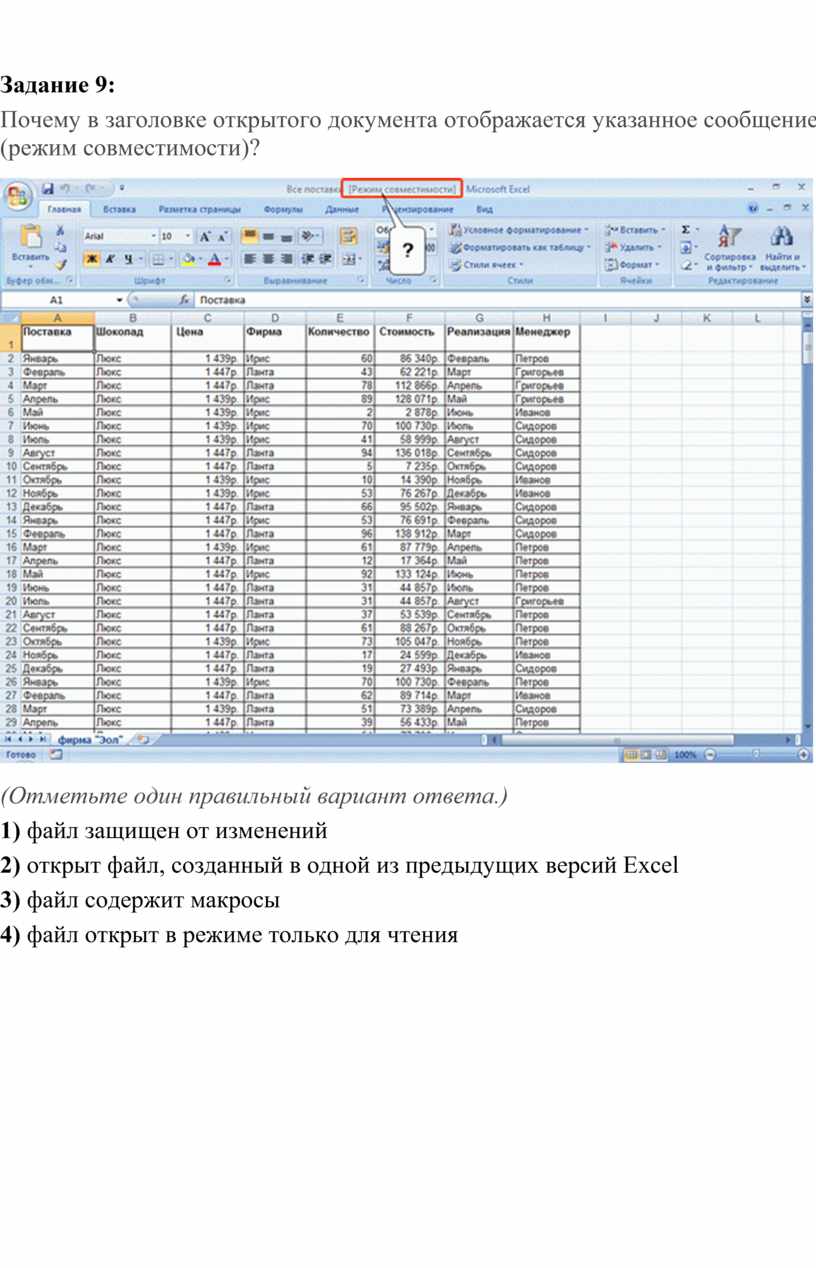
Task: Align text to the left
Action: click(249, 259)
